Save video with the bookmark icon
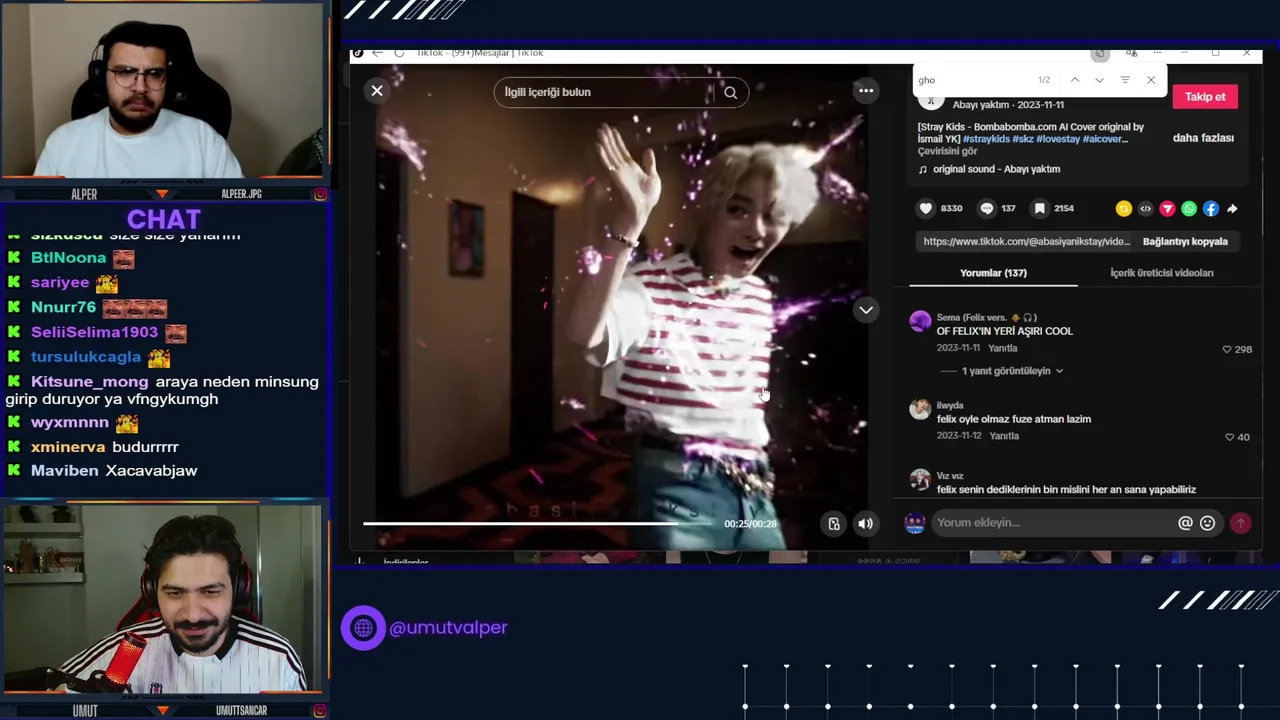 1040,208
